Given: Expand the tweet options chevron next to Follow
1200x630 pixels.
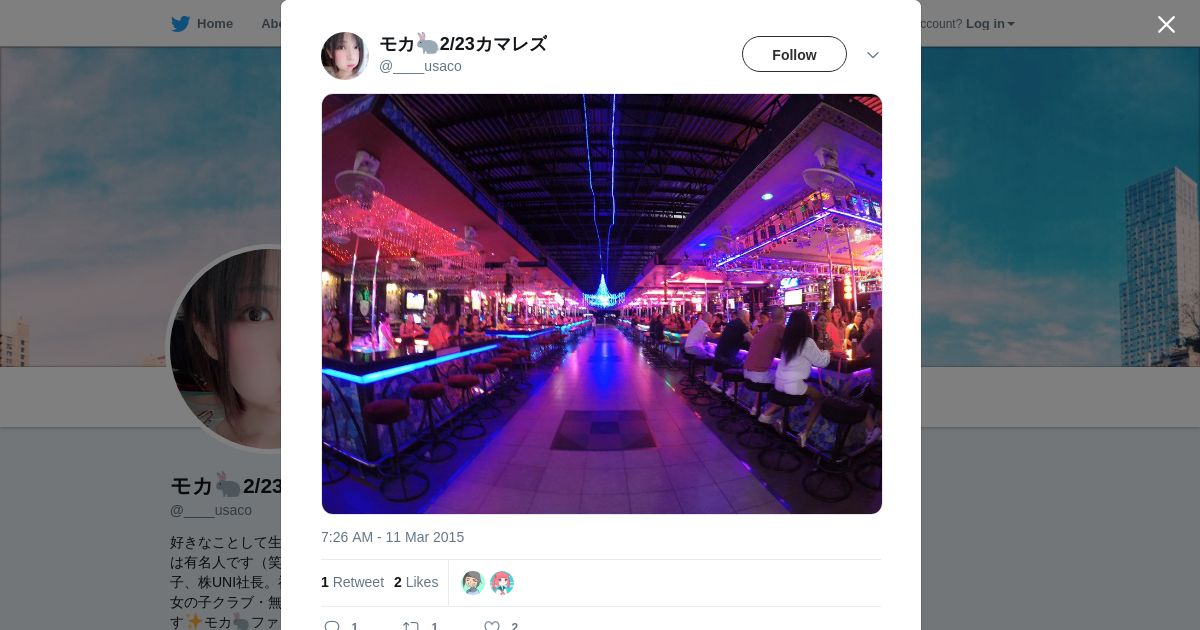Looking at the screenshot, I should point(872,55).
